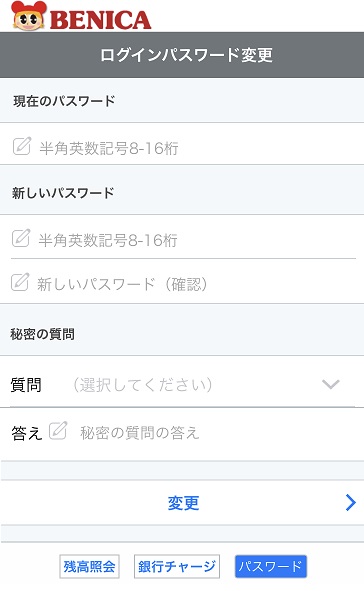The image size is (364, 591).
Task: Switch to the 銀行チャージ tab
Action: point(177,566)
